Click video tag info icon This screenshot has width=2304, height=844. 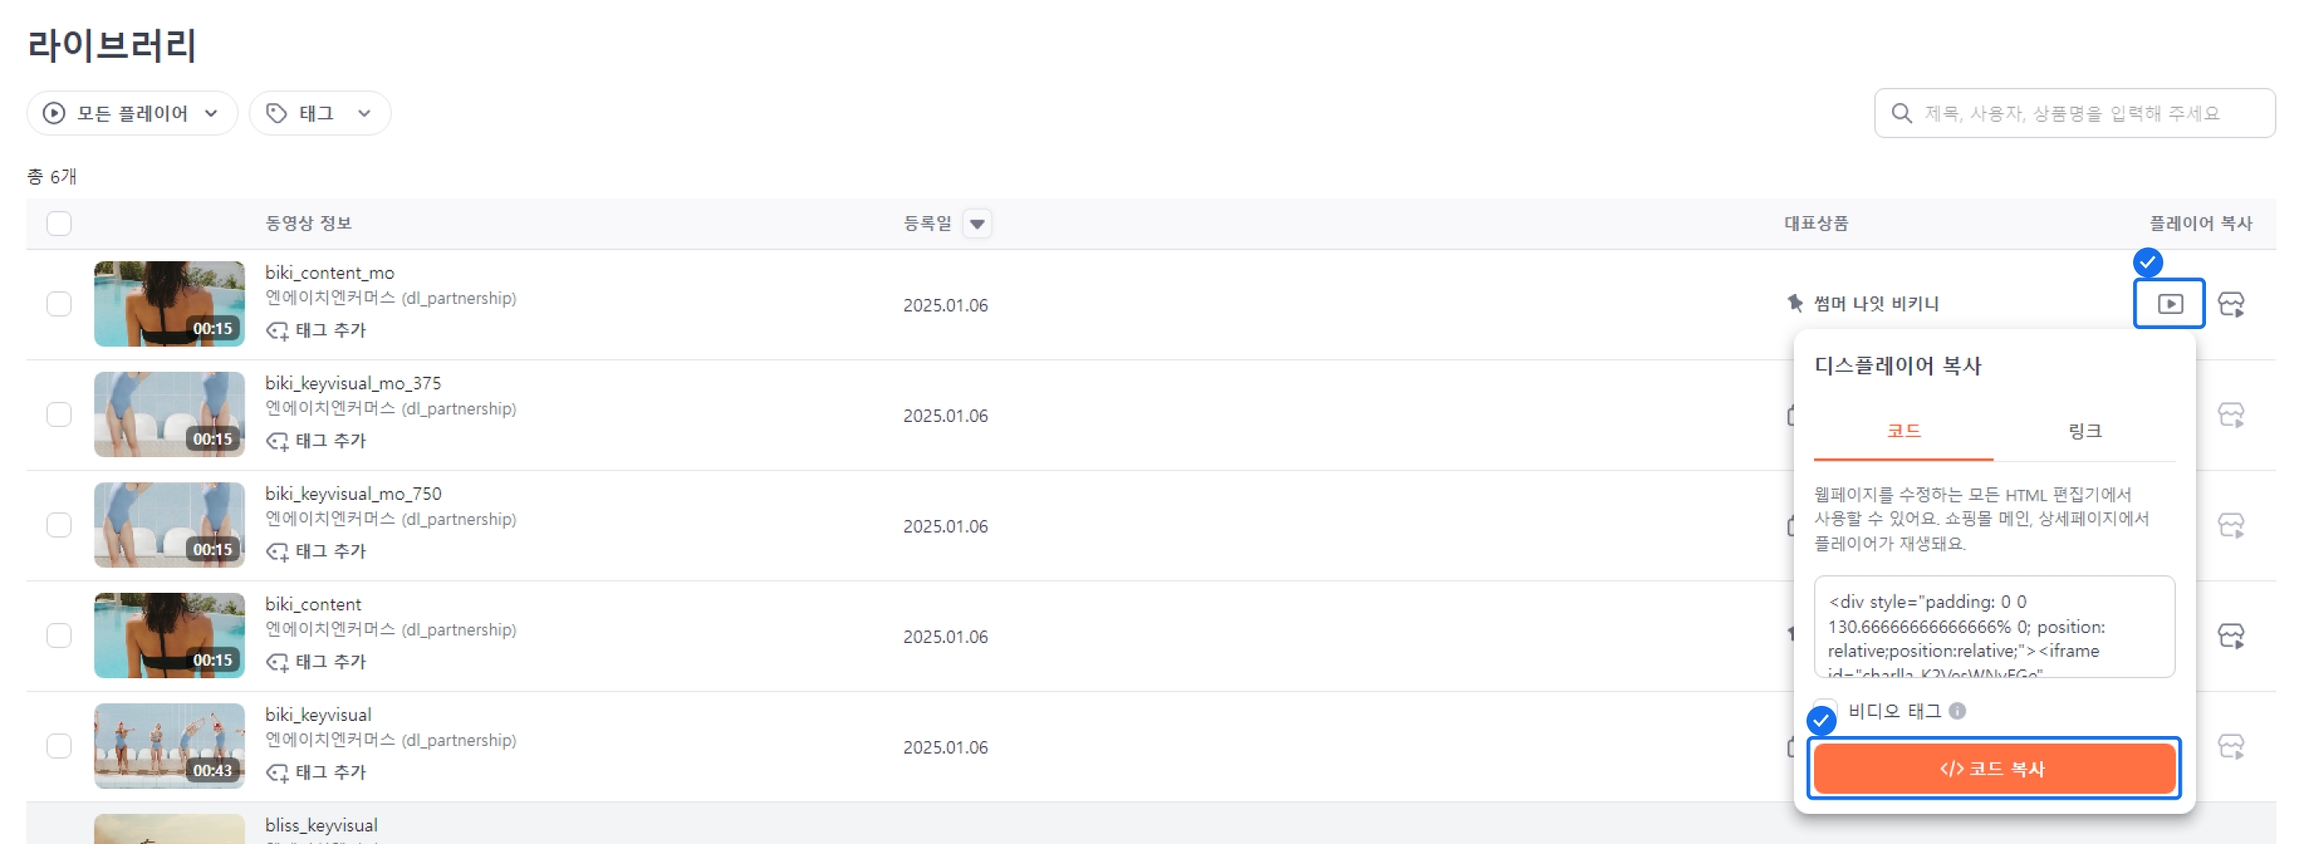click(x=1957, y=711)
